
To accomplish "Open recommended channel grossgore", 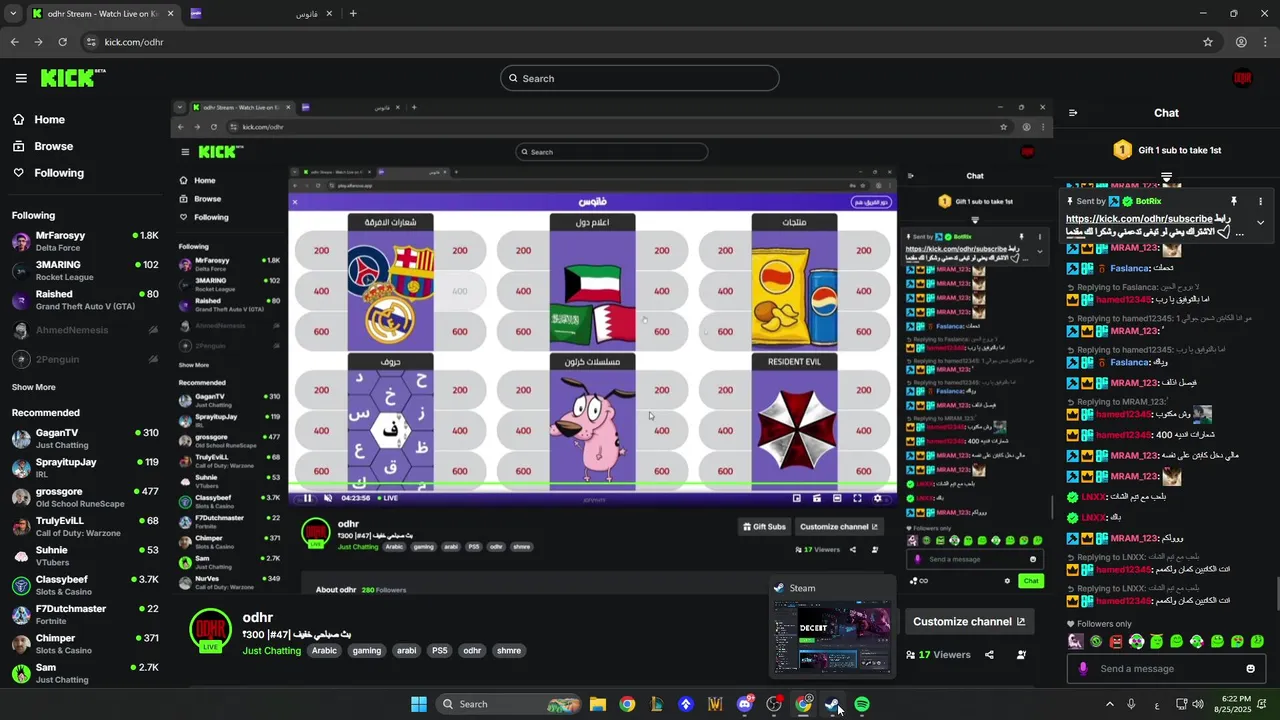I will [85, 497].
